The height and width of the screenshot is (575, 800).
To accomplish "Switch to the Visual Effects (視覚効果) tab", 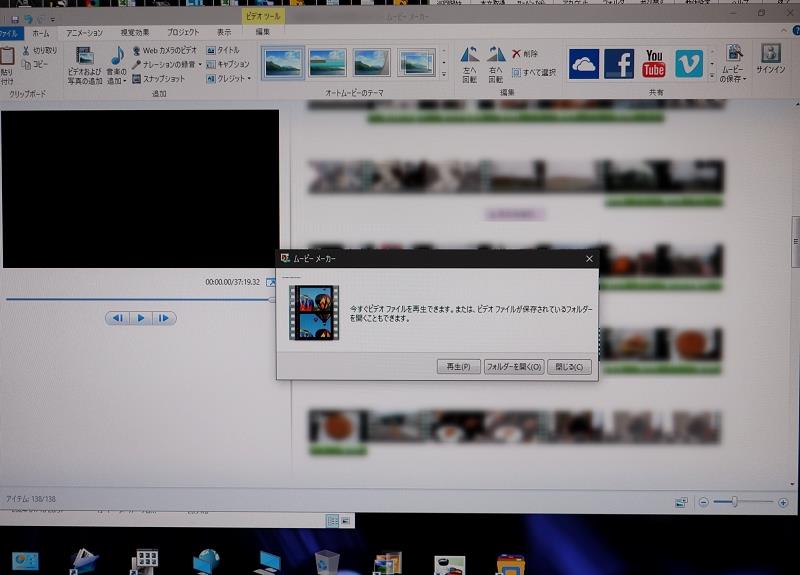I will click(x=135, y=32).
